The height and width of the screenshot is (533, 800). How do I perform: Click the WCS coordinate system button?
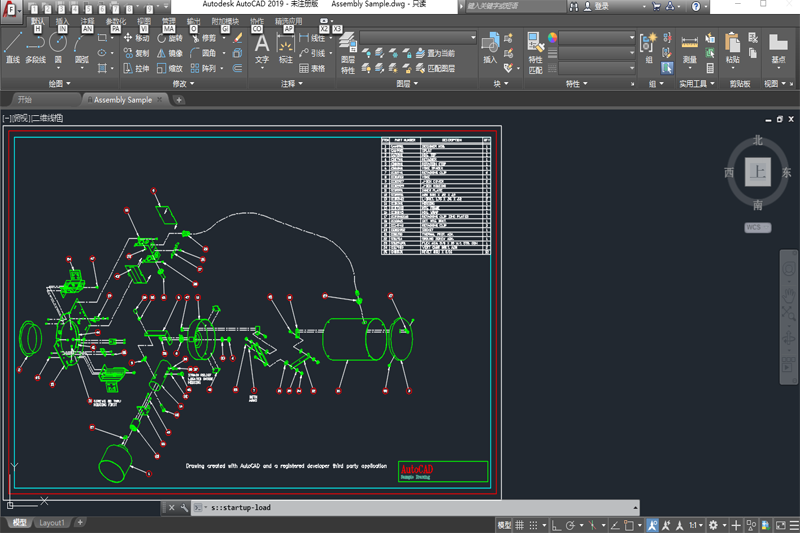pyautogui.click(x=757, y=227)
